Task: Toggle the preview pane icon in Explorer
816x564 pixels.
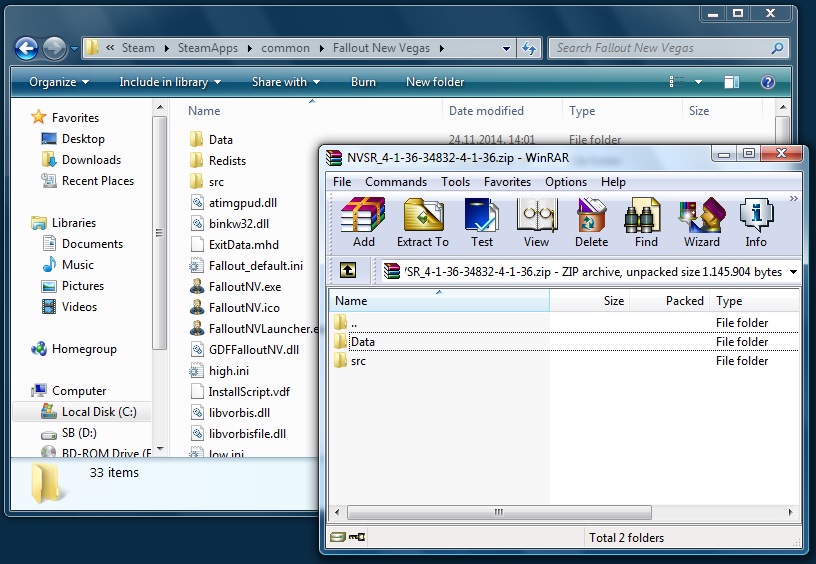Action: pos(732,82)
